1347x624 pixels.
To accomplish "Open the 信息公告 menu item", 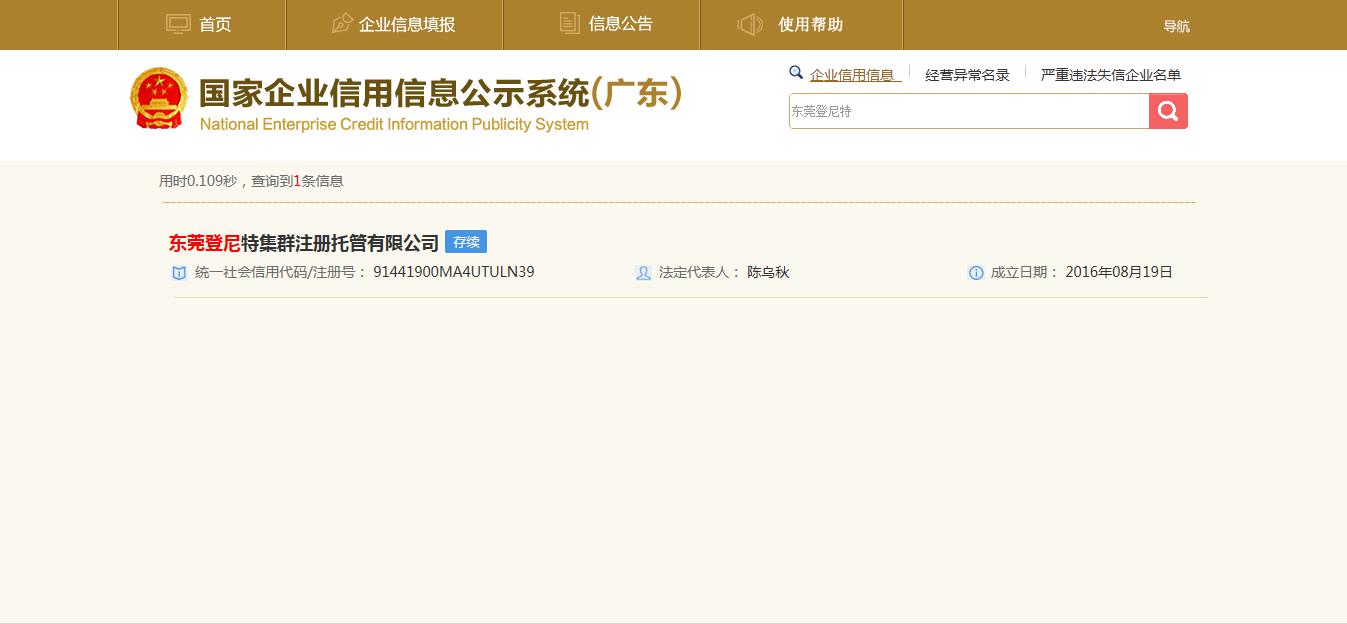I will coord(621,24).
